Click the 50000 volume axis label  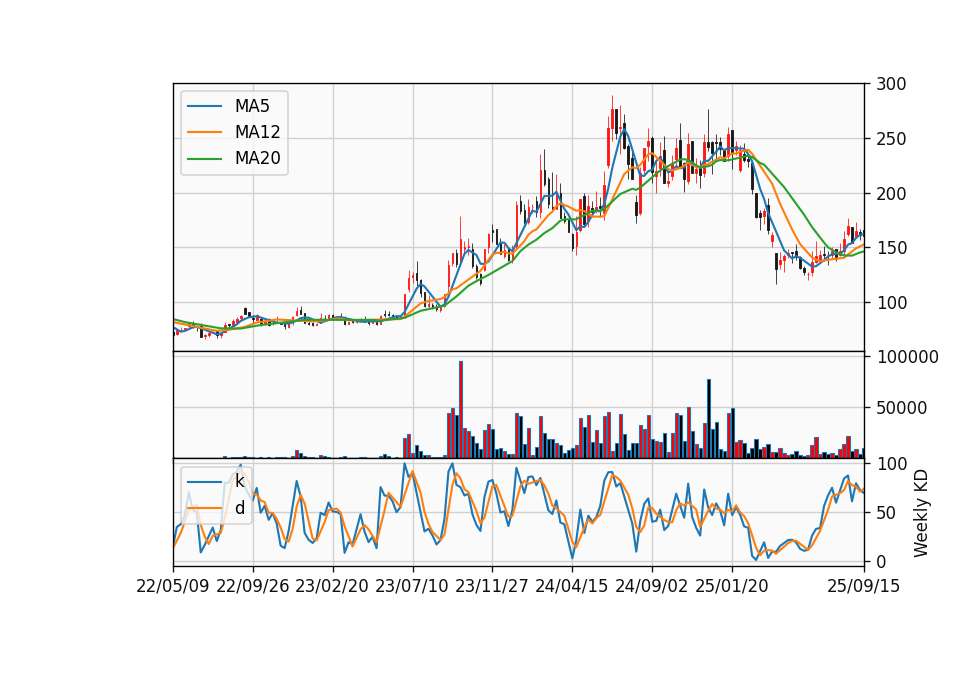(x=902, y=408)
